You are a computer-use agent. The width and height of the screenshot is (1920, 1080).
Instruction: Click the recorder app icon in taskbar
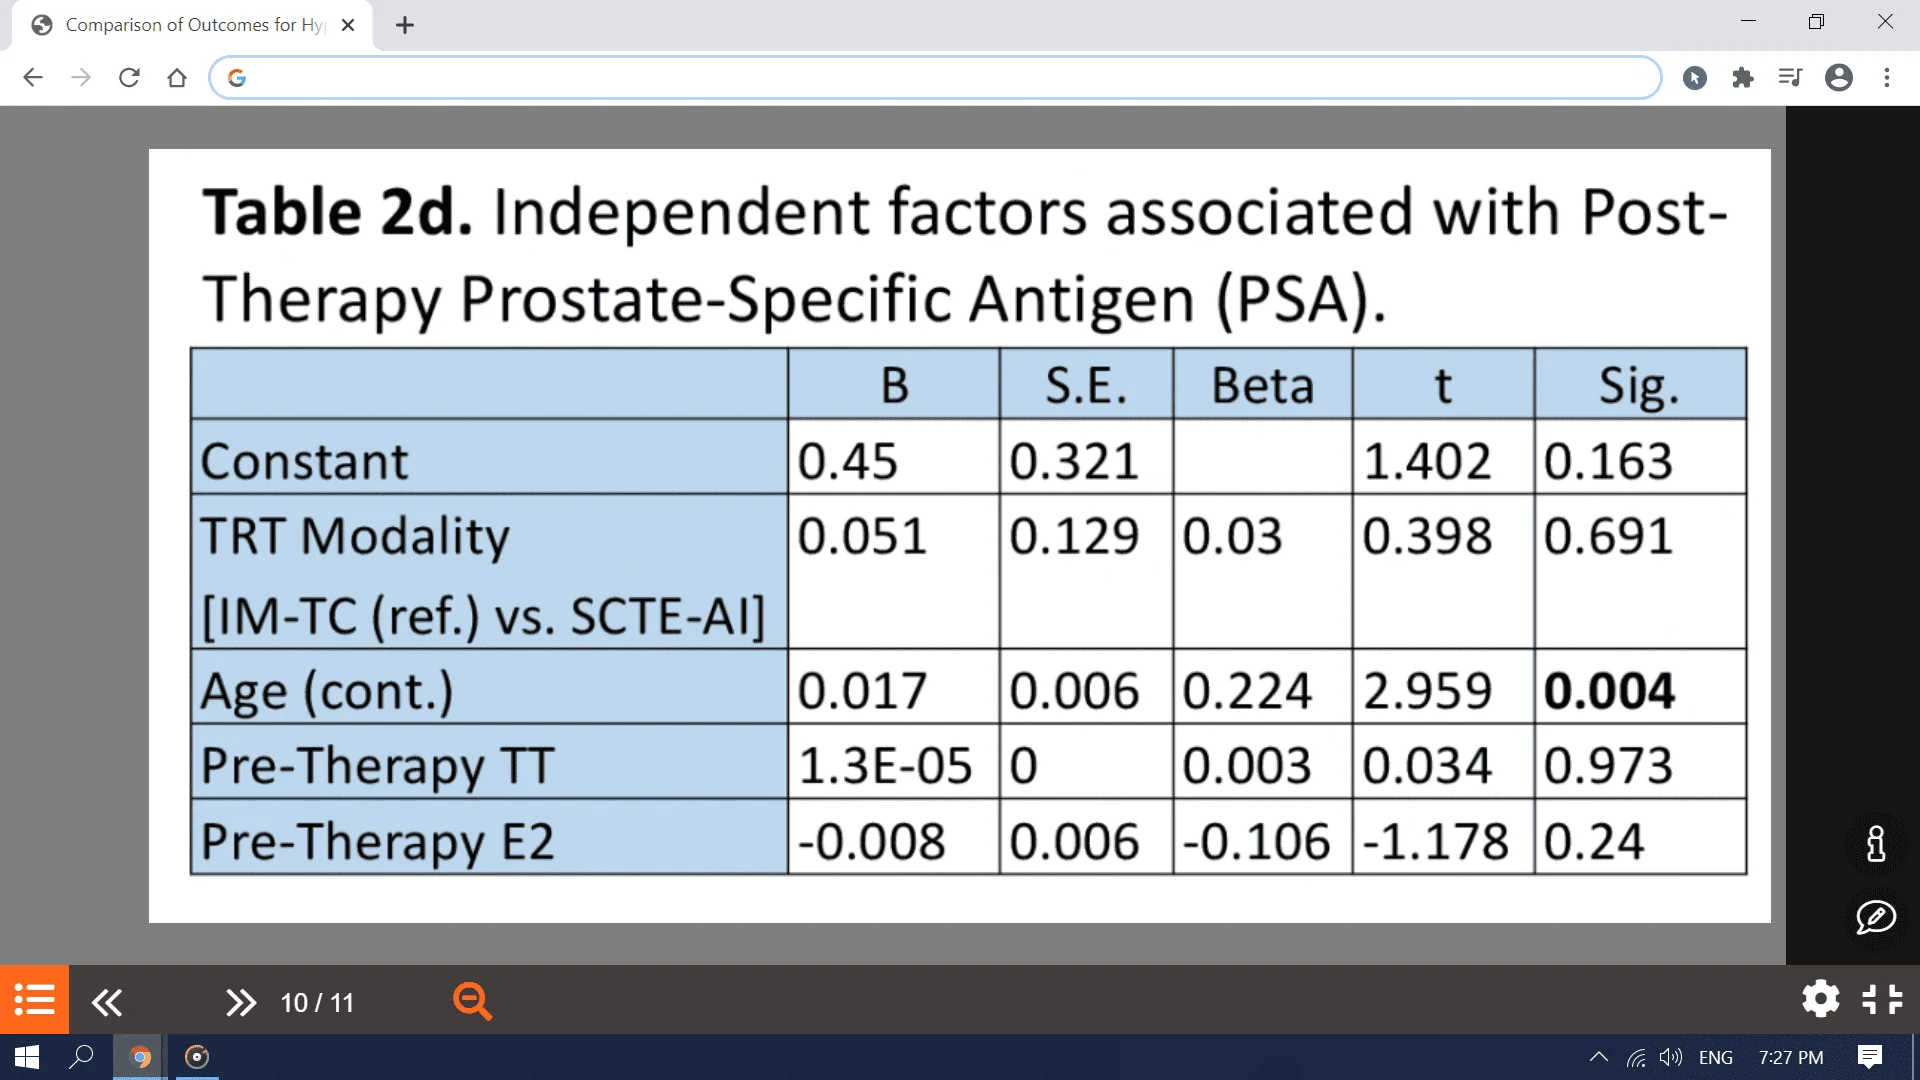pos(197,1057)
